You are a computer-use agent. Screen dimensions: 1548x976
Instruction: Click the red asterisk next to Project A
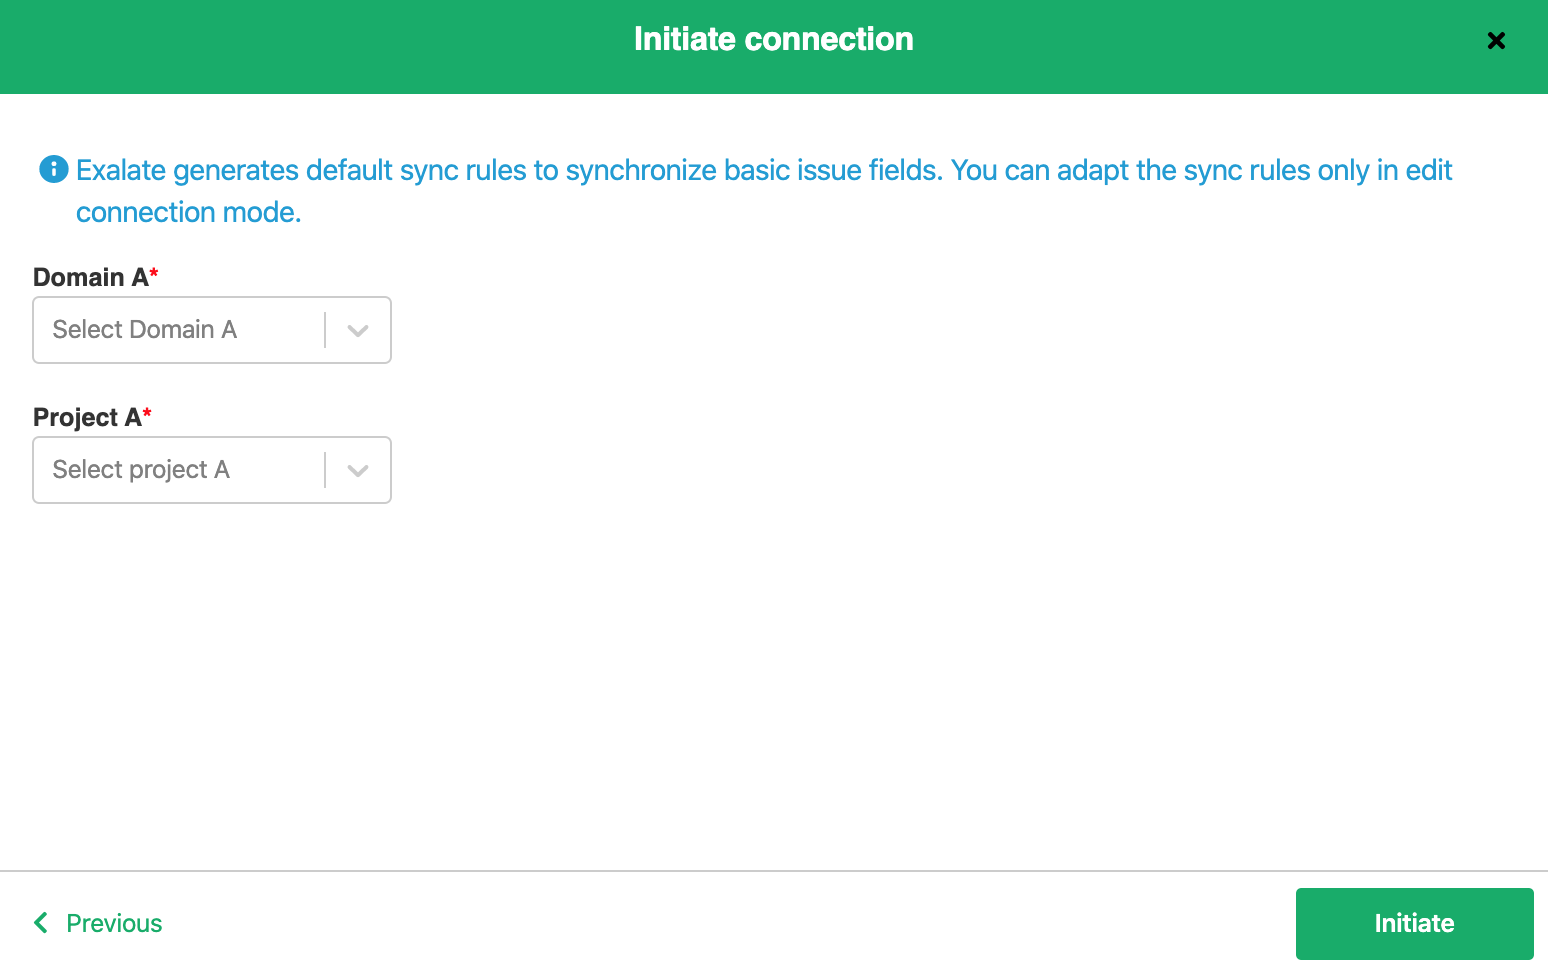[147, 412]
